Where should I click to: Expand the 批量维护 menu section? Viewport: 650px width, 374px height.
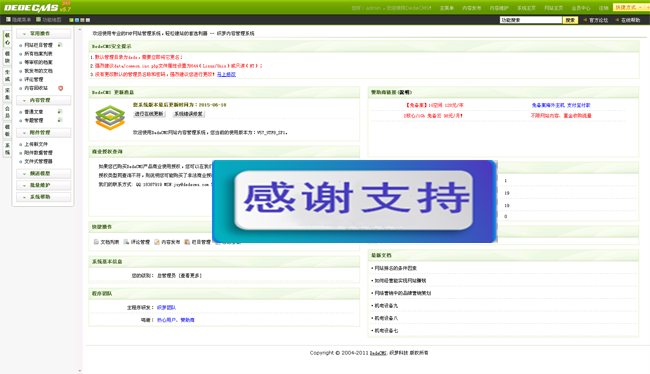[44, 185]
